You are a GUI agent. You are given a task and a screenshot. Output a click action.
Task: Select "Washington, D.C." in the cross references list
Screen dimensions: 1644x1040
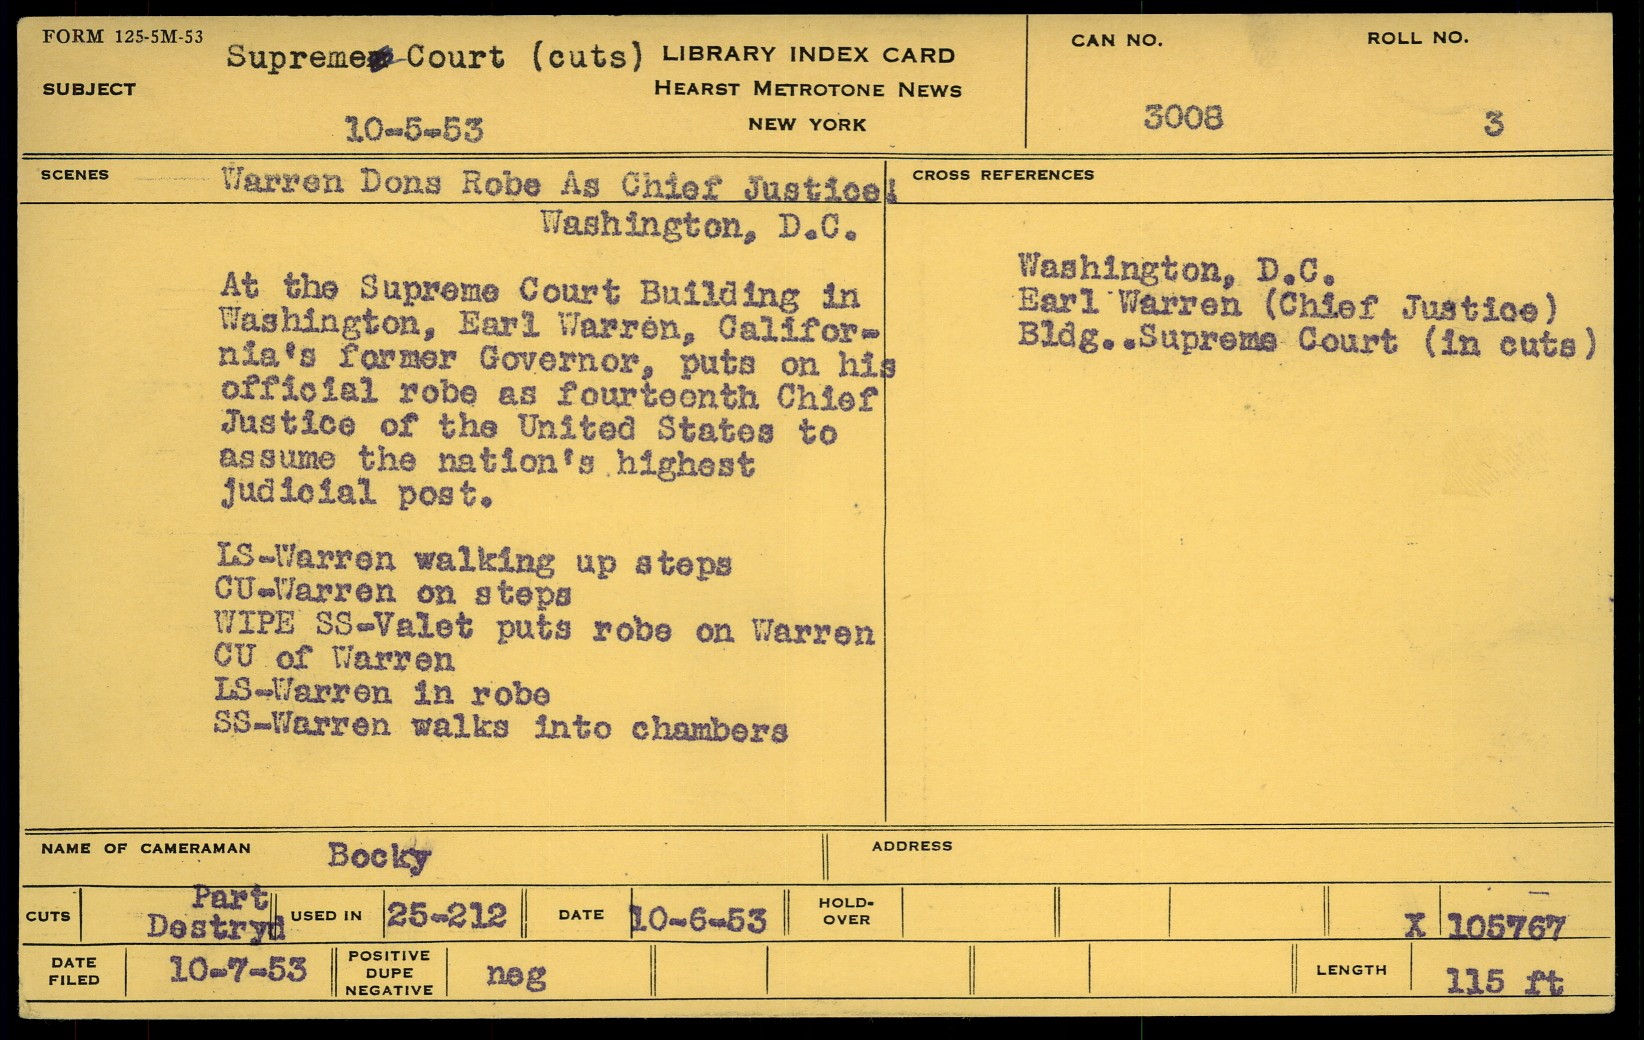[x=1176, y=268]
